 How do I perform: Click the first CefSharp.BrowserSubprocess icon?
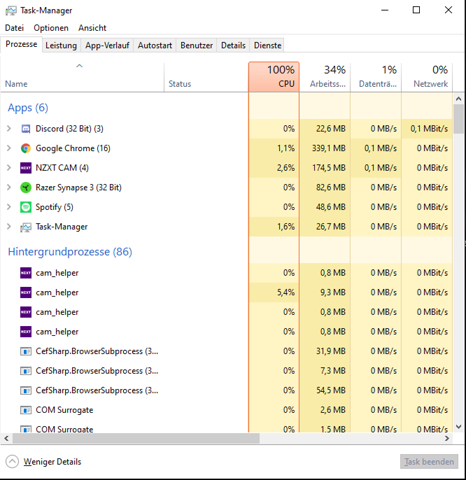pyautogui.click(x=26, y=351)
